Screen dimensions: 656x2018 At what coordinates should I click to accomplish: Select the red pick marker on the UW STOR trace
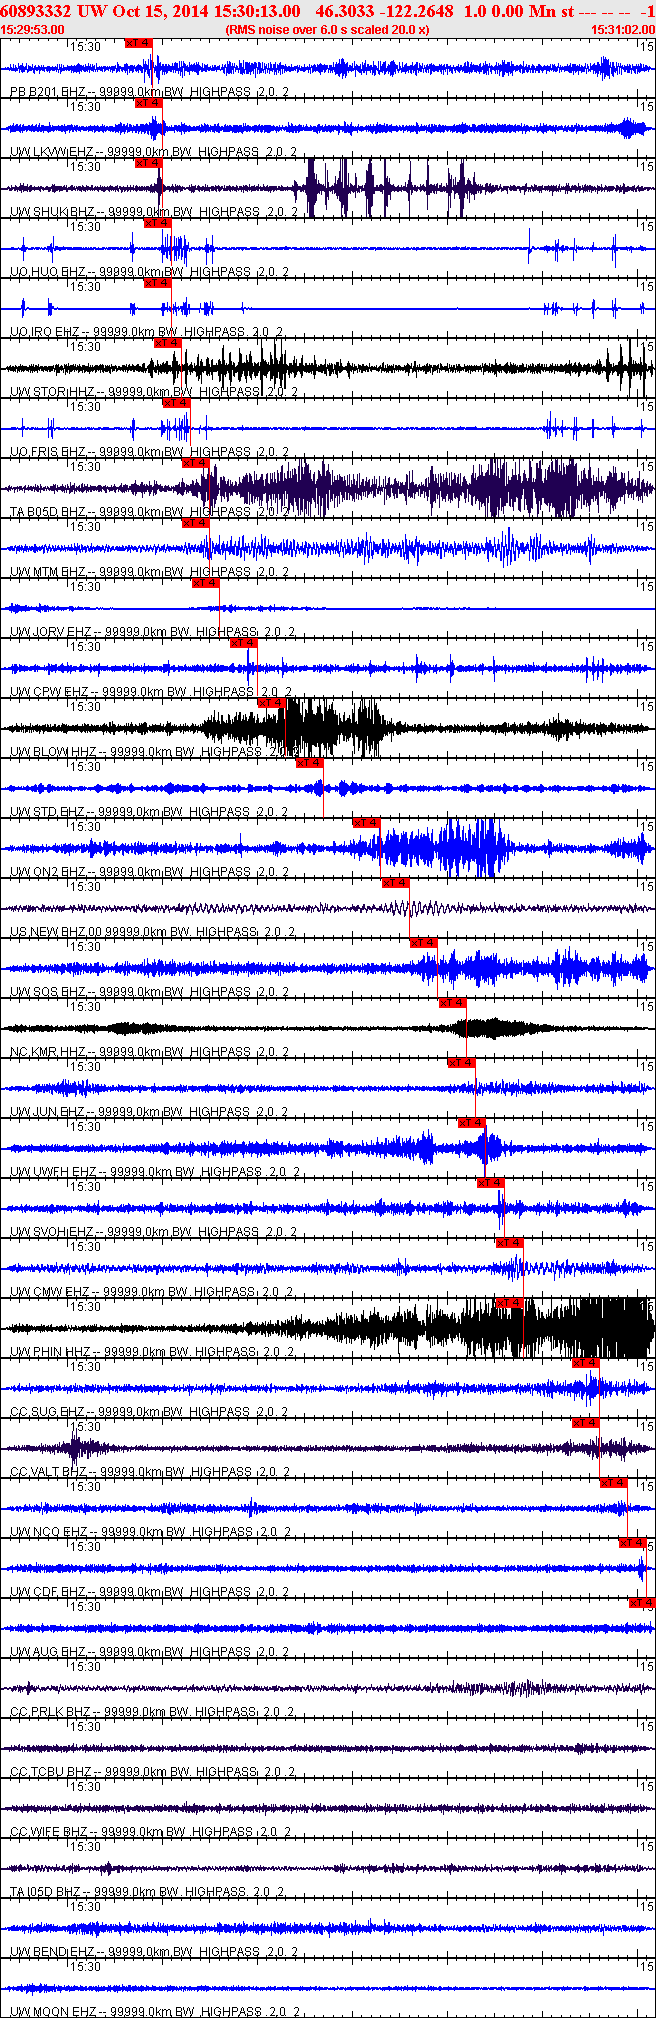167,343
